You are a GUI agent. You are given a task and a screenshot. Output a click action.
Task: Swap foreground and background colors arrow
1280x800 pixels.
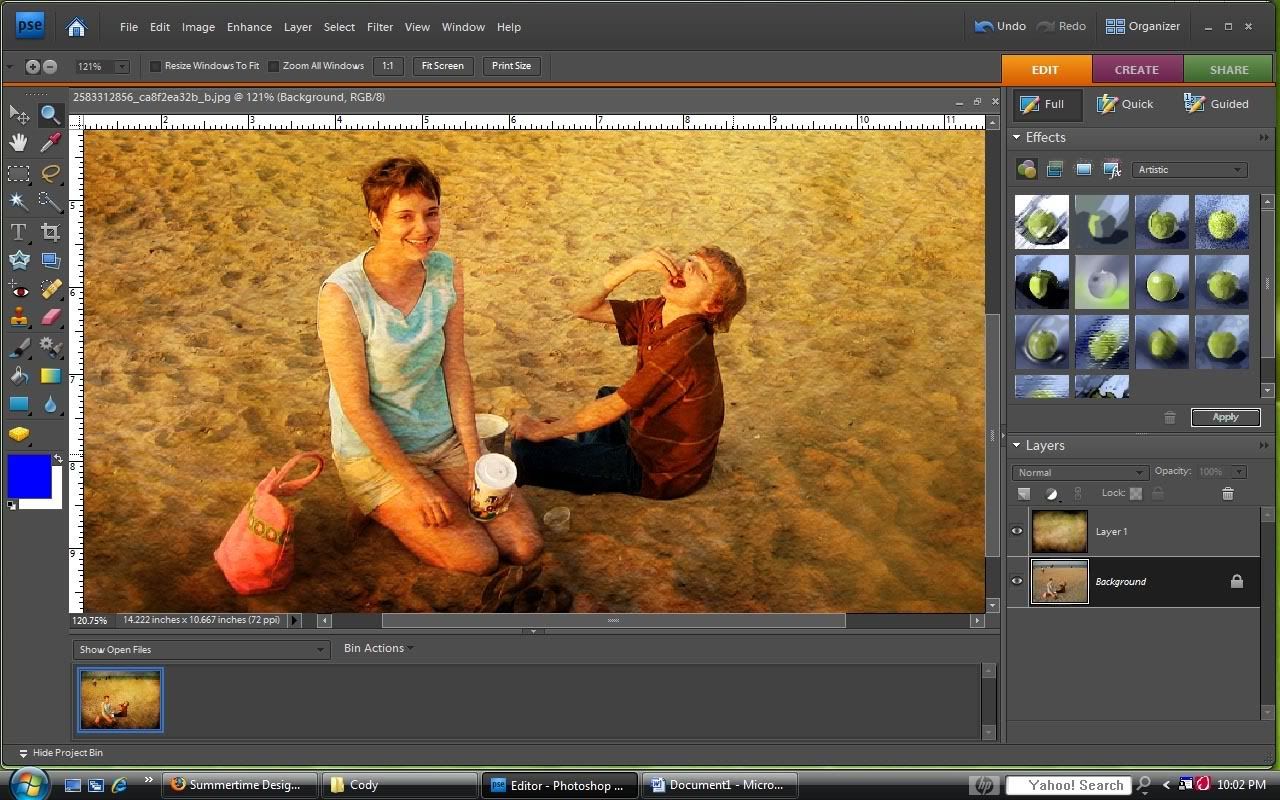[58, 458]
